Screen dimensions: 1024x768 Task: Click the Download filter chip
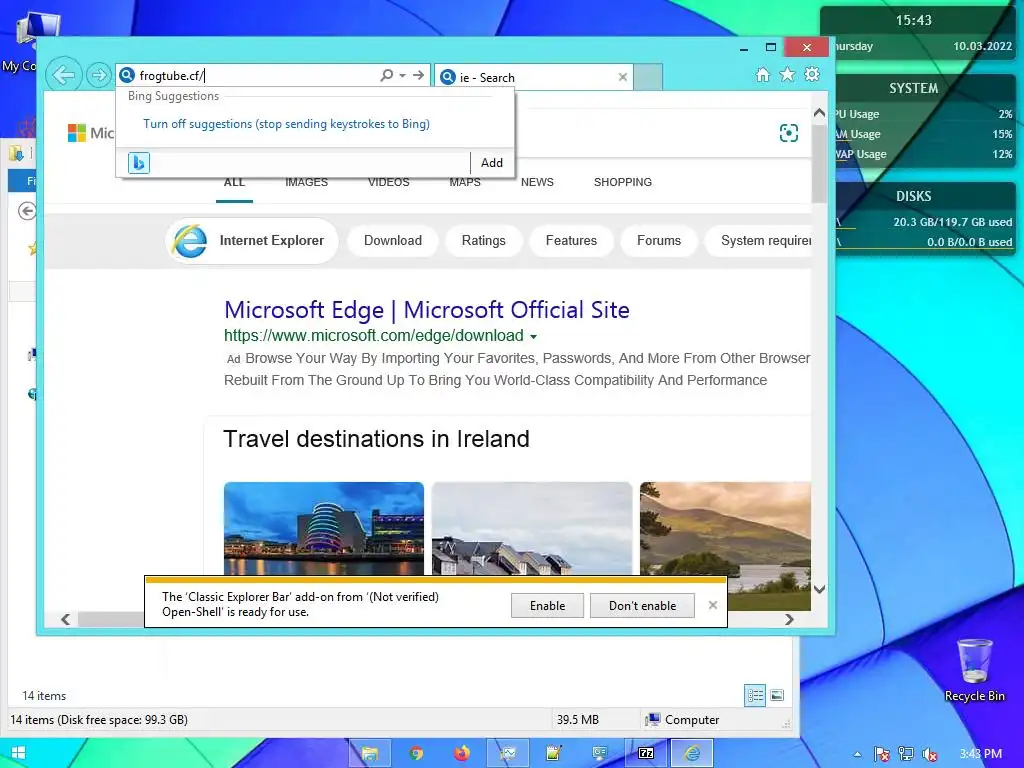[392, 241]
